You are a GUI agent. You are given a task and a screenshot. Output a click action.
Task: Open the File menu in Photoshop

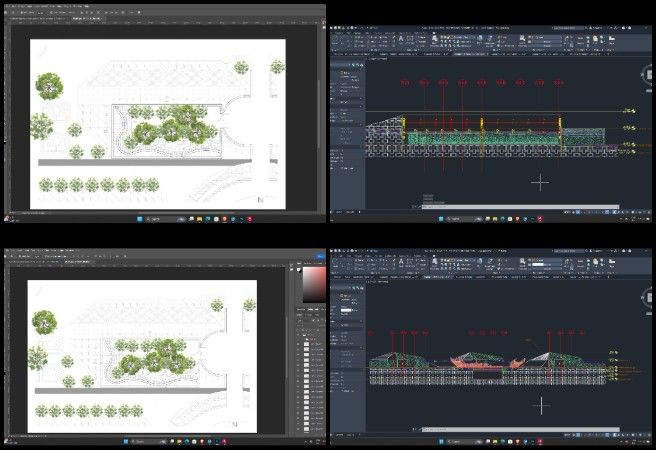pos(8,254)
